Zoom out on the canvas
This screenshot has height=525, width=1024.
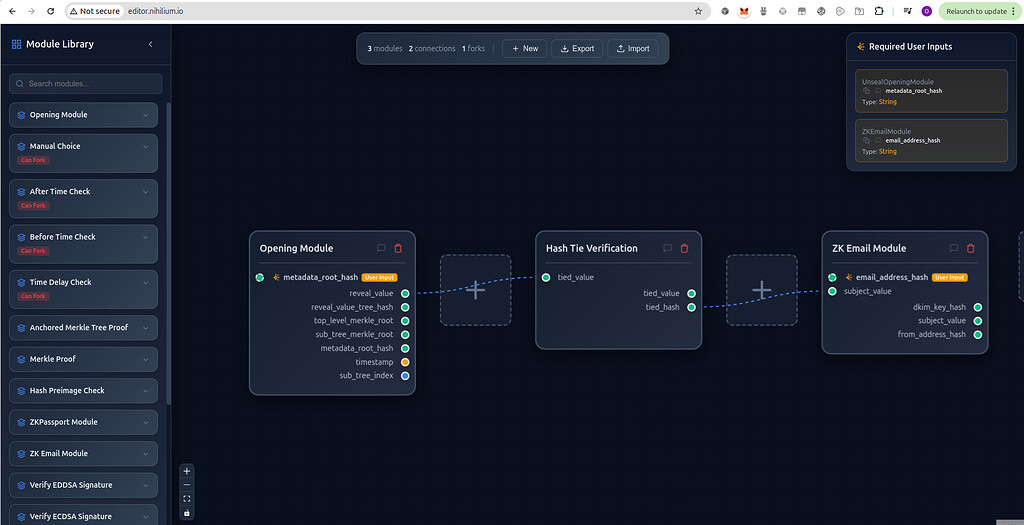187,485
